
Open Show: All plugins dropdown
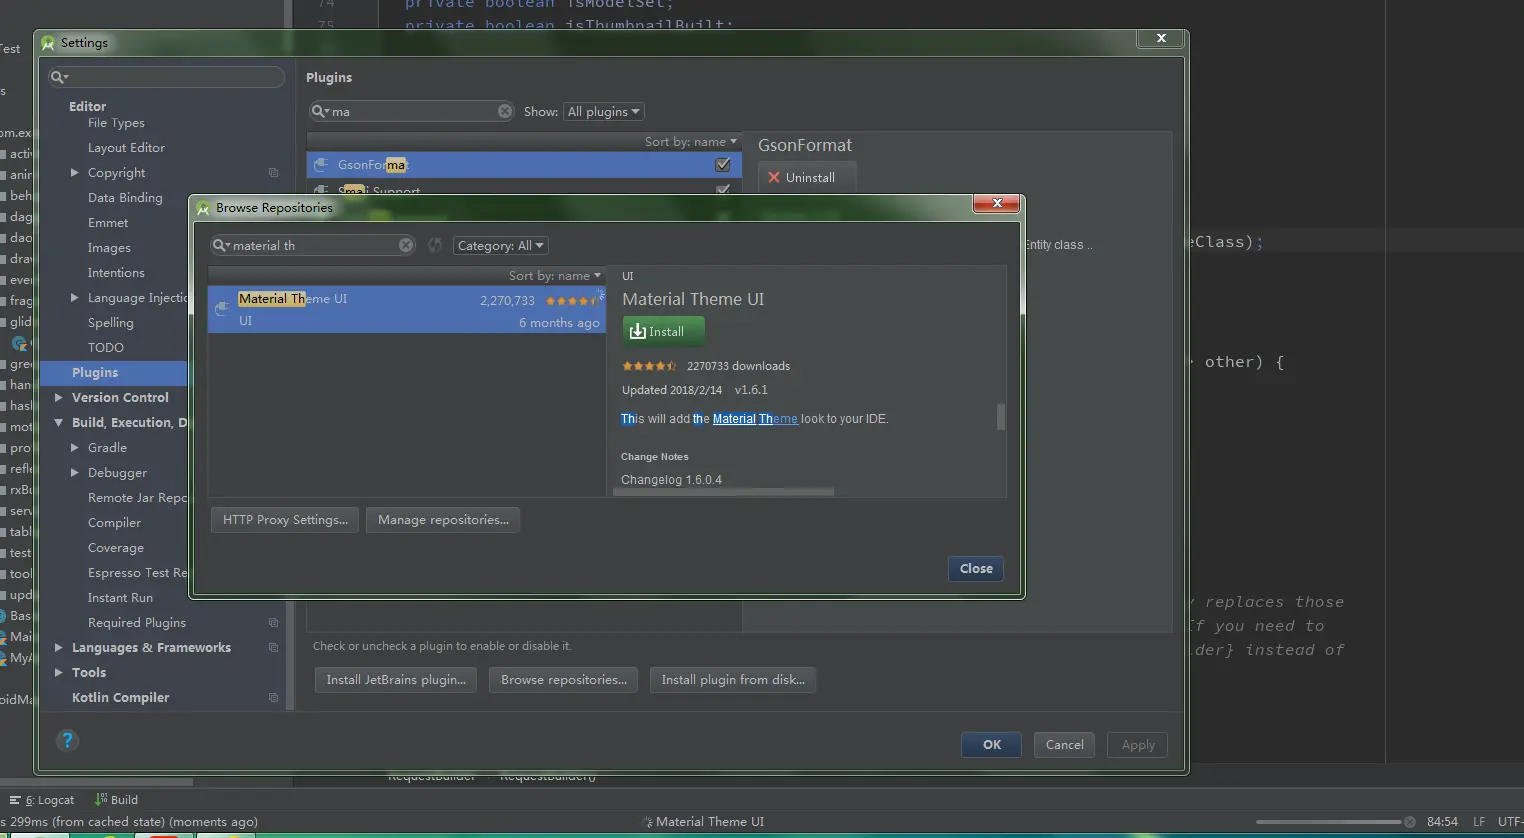(604, 112)
